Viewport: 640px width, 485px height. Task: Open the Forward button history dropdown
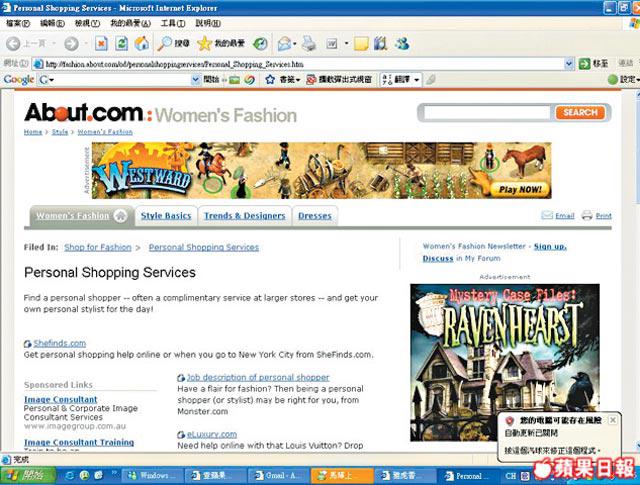pyautogui.click(x=86, y=43)
